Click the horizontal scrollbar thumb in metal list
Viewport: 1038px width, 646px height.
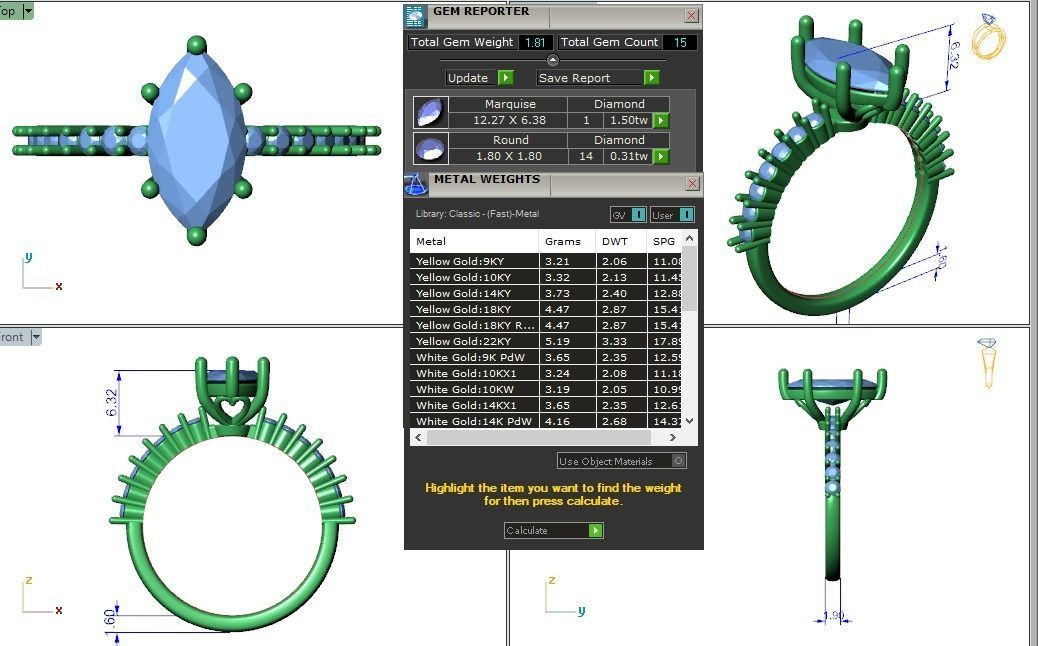[x=539, y=437]
